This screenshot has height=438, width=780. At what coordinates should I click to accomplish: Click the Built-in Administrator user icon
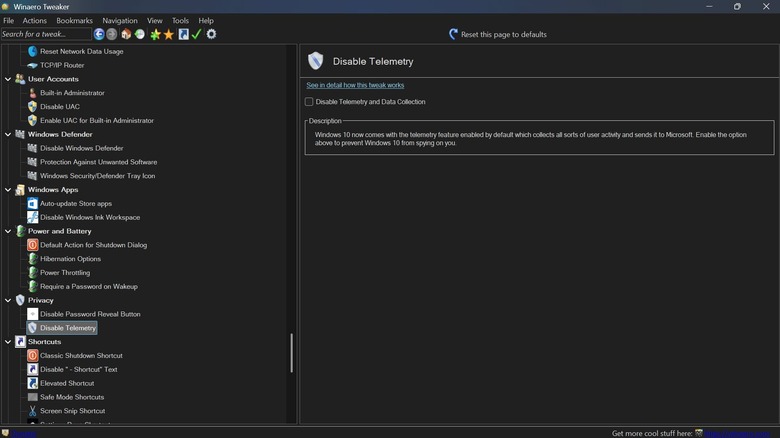(32, 93)
